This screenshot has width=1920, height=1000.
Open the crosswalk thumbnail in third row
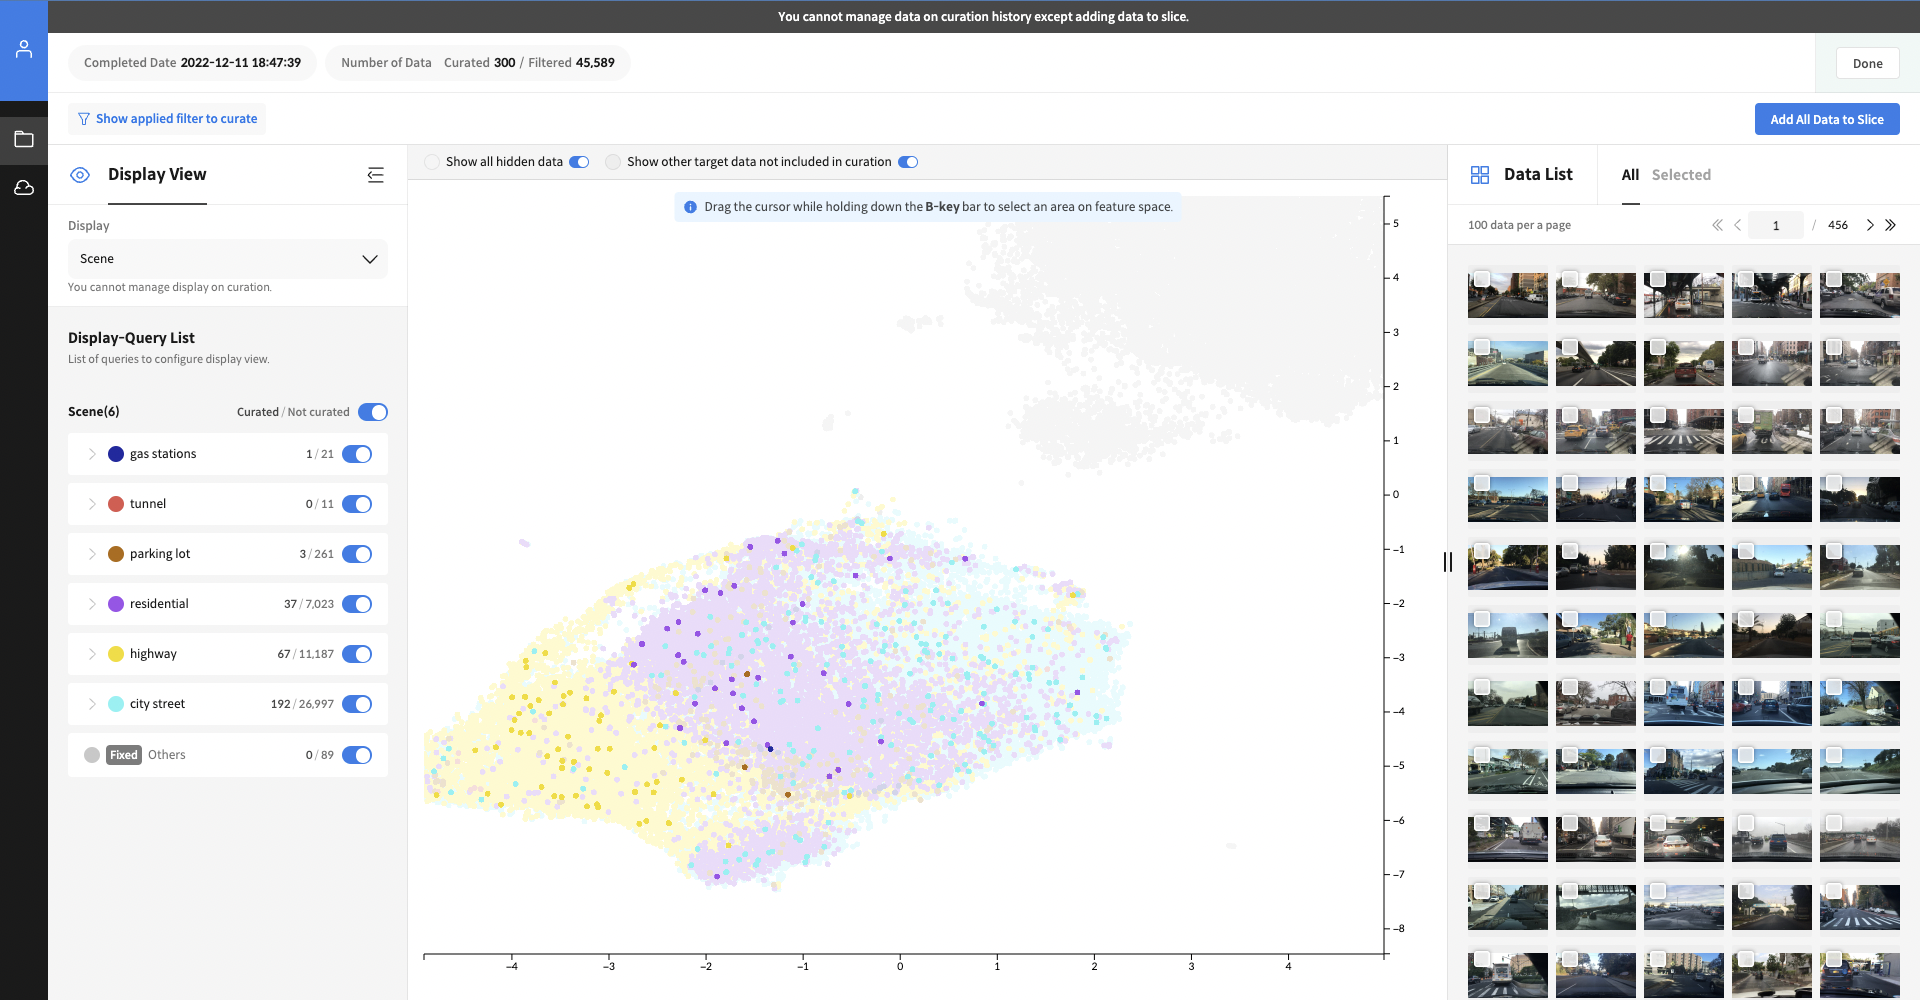pos(1684,432)
